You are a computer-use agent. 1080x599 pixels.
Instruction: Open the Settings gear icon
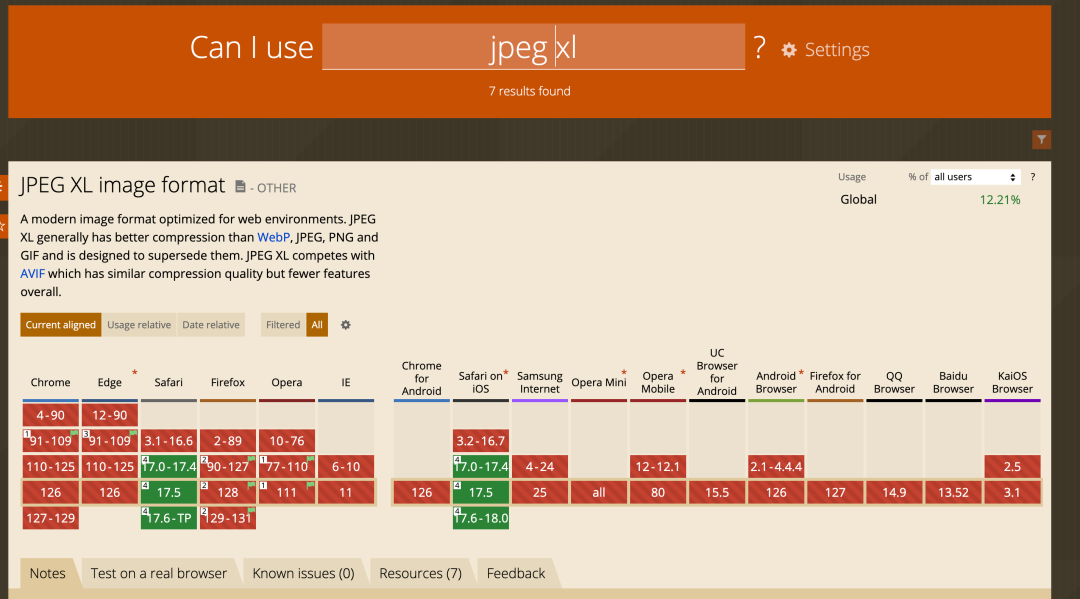tap(789, 50)
